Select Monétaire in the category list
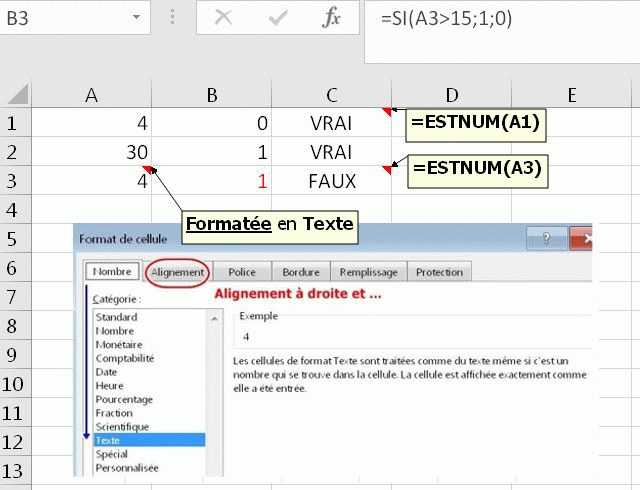Viewport: 640px width, 490px height. [119, 343]
